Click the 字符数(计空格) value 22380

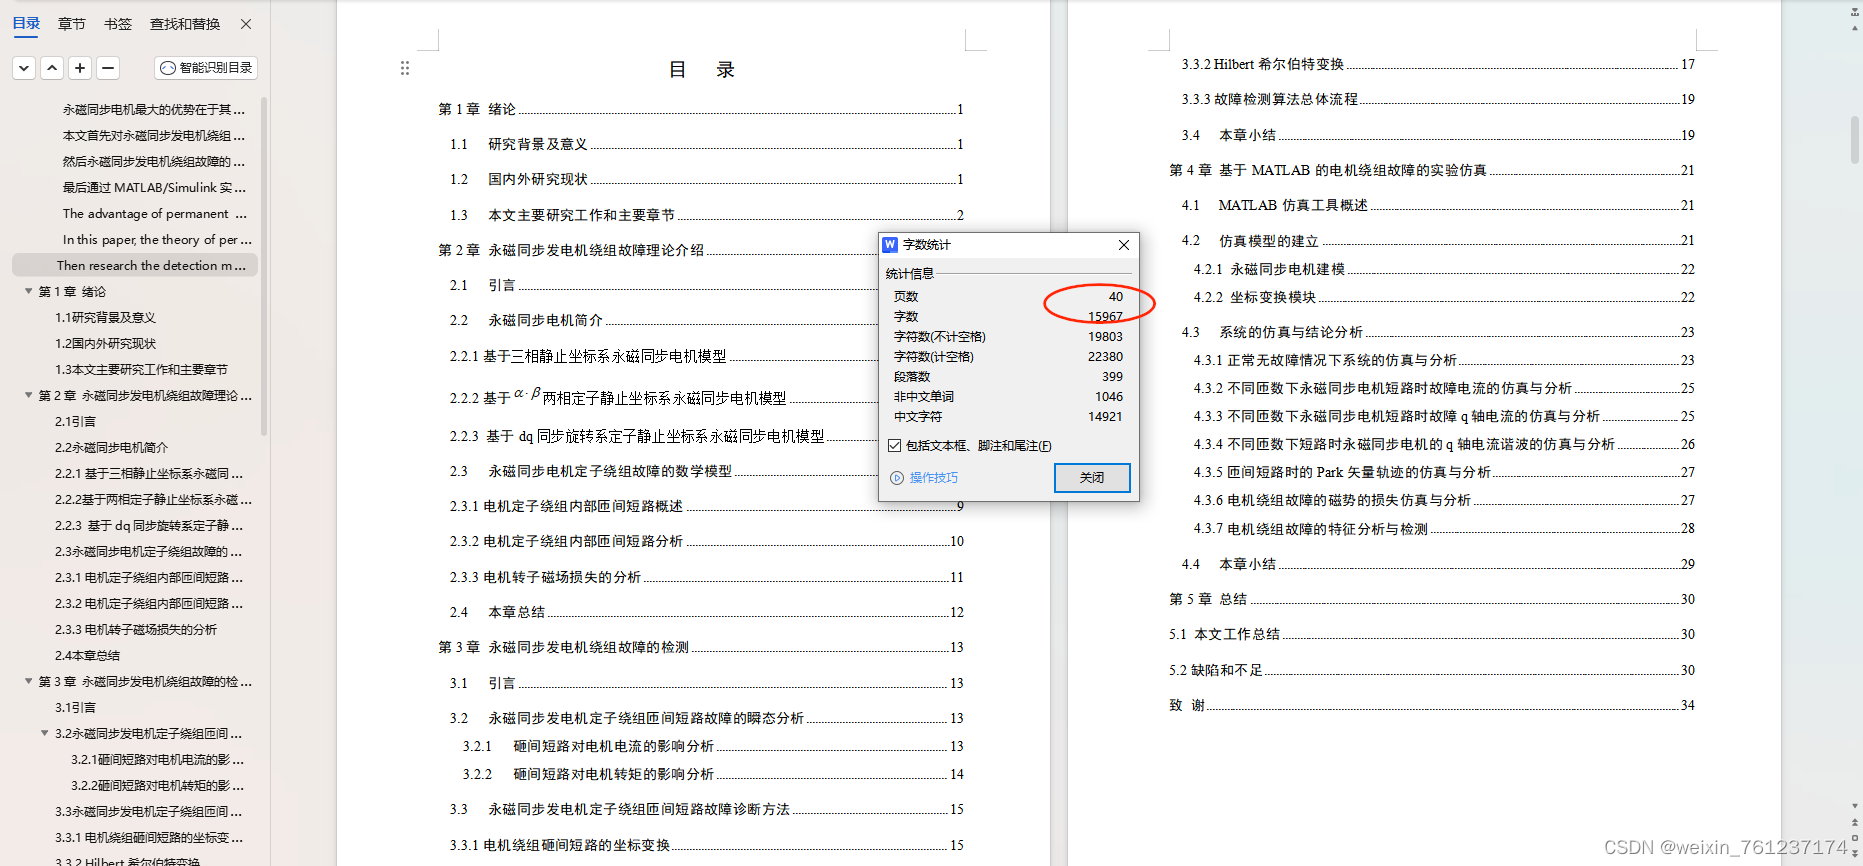click(1105, 356)
